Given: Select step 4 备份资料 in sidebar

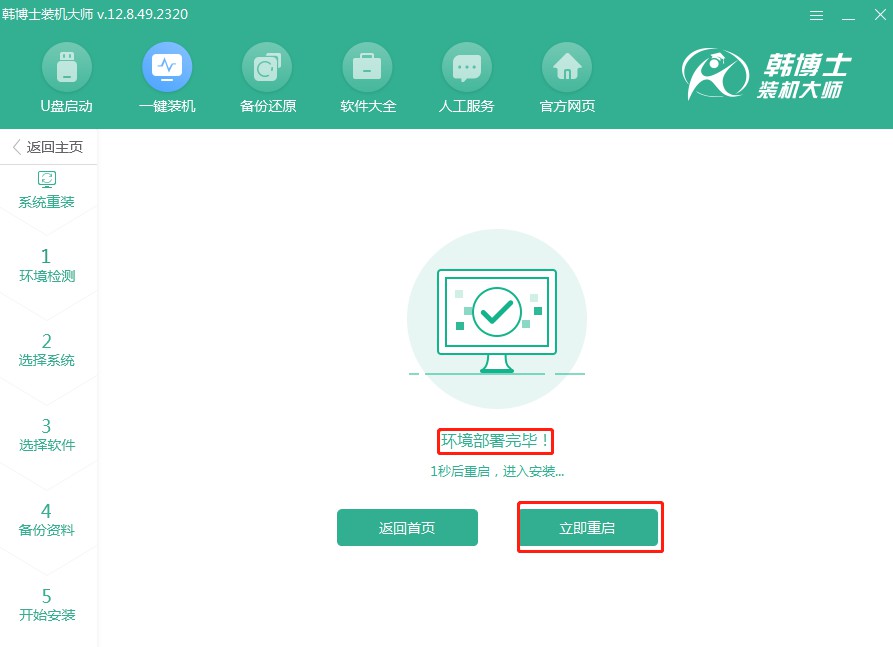Looking at the screenshot, I should (47, 520).
